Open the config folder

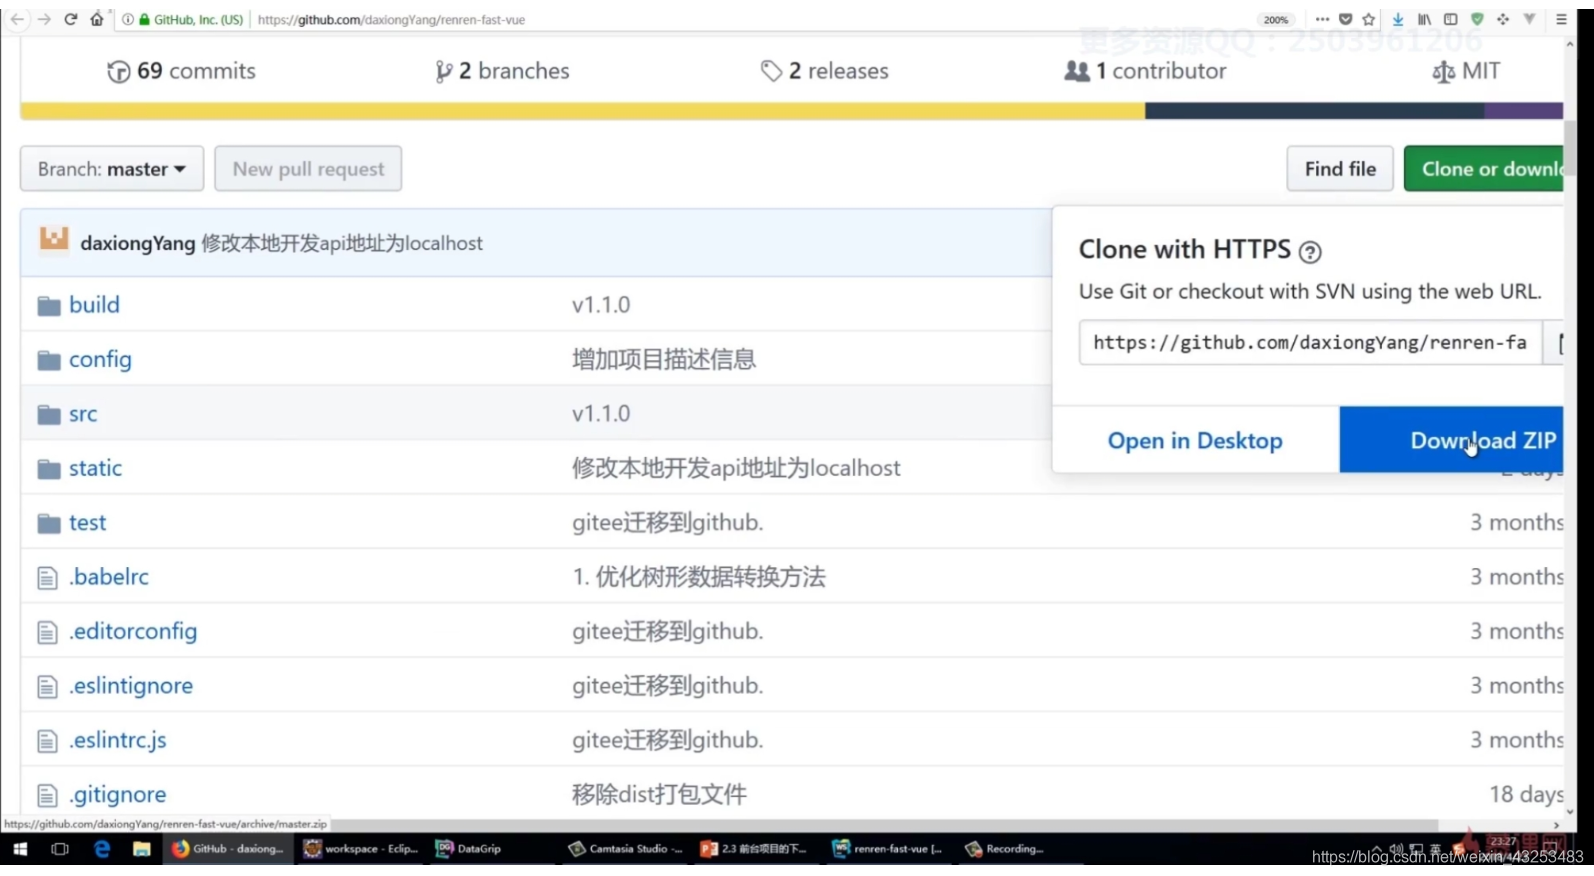[100, 359]
